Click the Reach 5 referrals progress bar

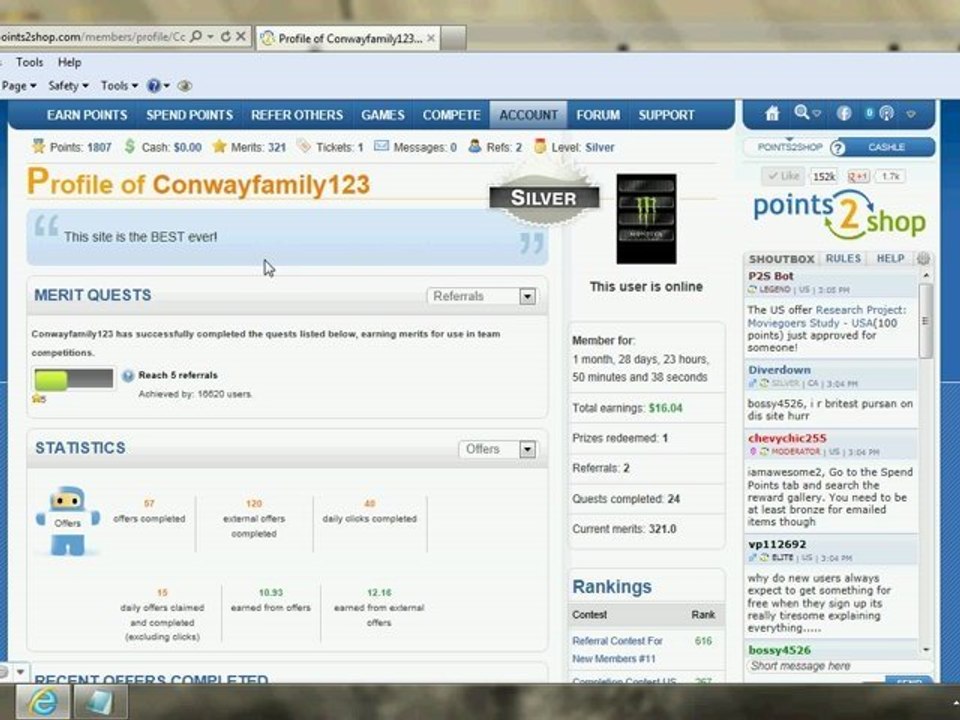73,380
